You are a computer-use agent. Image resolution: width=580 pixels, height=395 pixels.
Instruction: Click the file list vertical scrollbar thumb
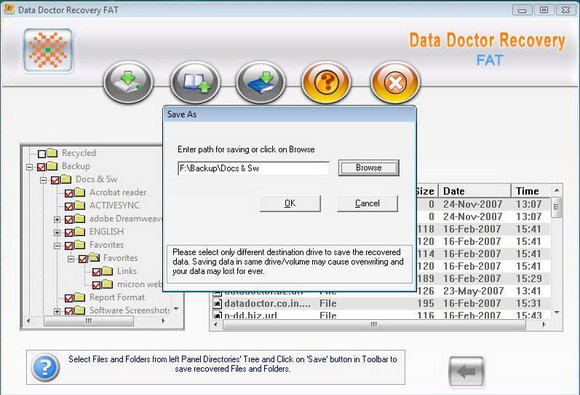coord(556,207)
